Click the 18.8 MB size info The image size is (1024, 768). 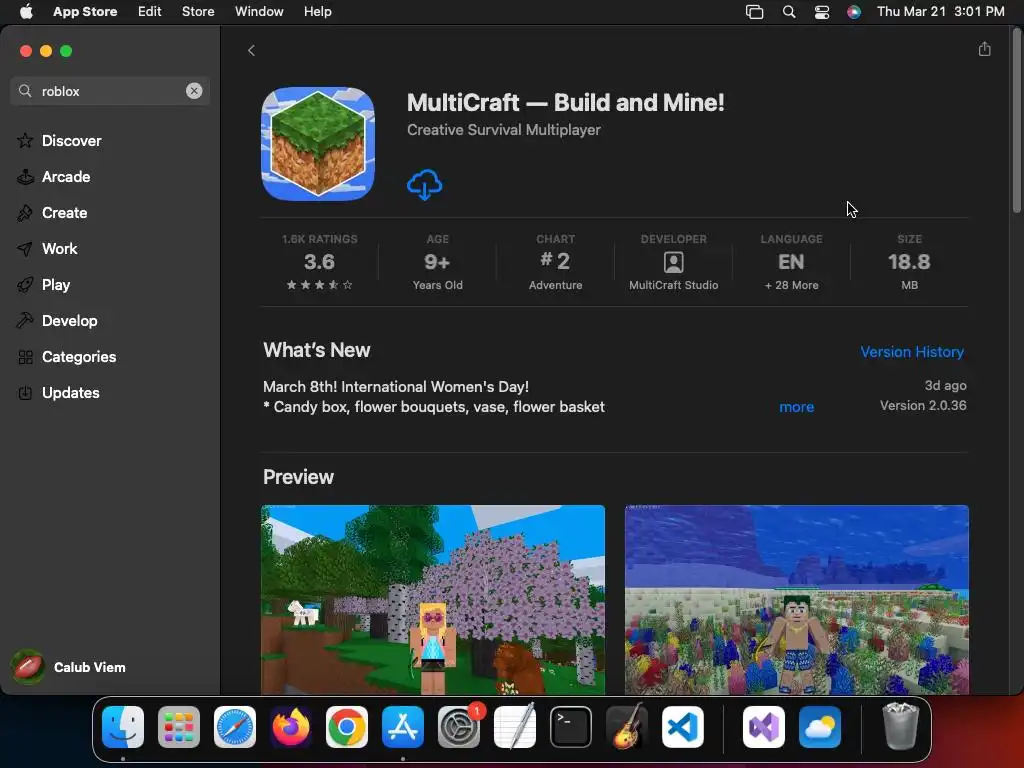[x=909, y=262]
